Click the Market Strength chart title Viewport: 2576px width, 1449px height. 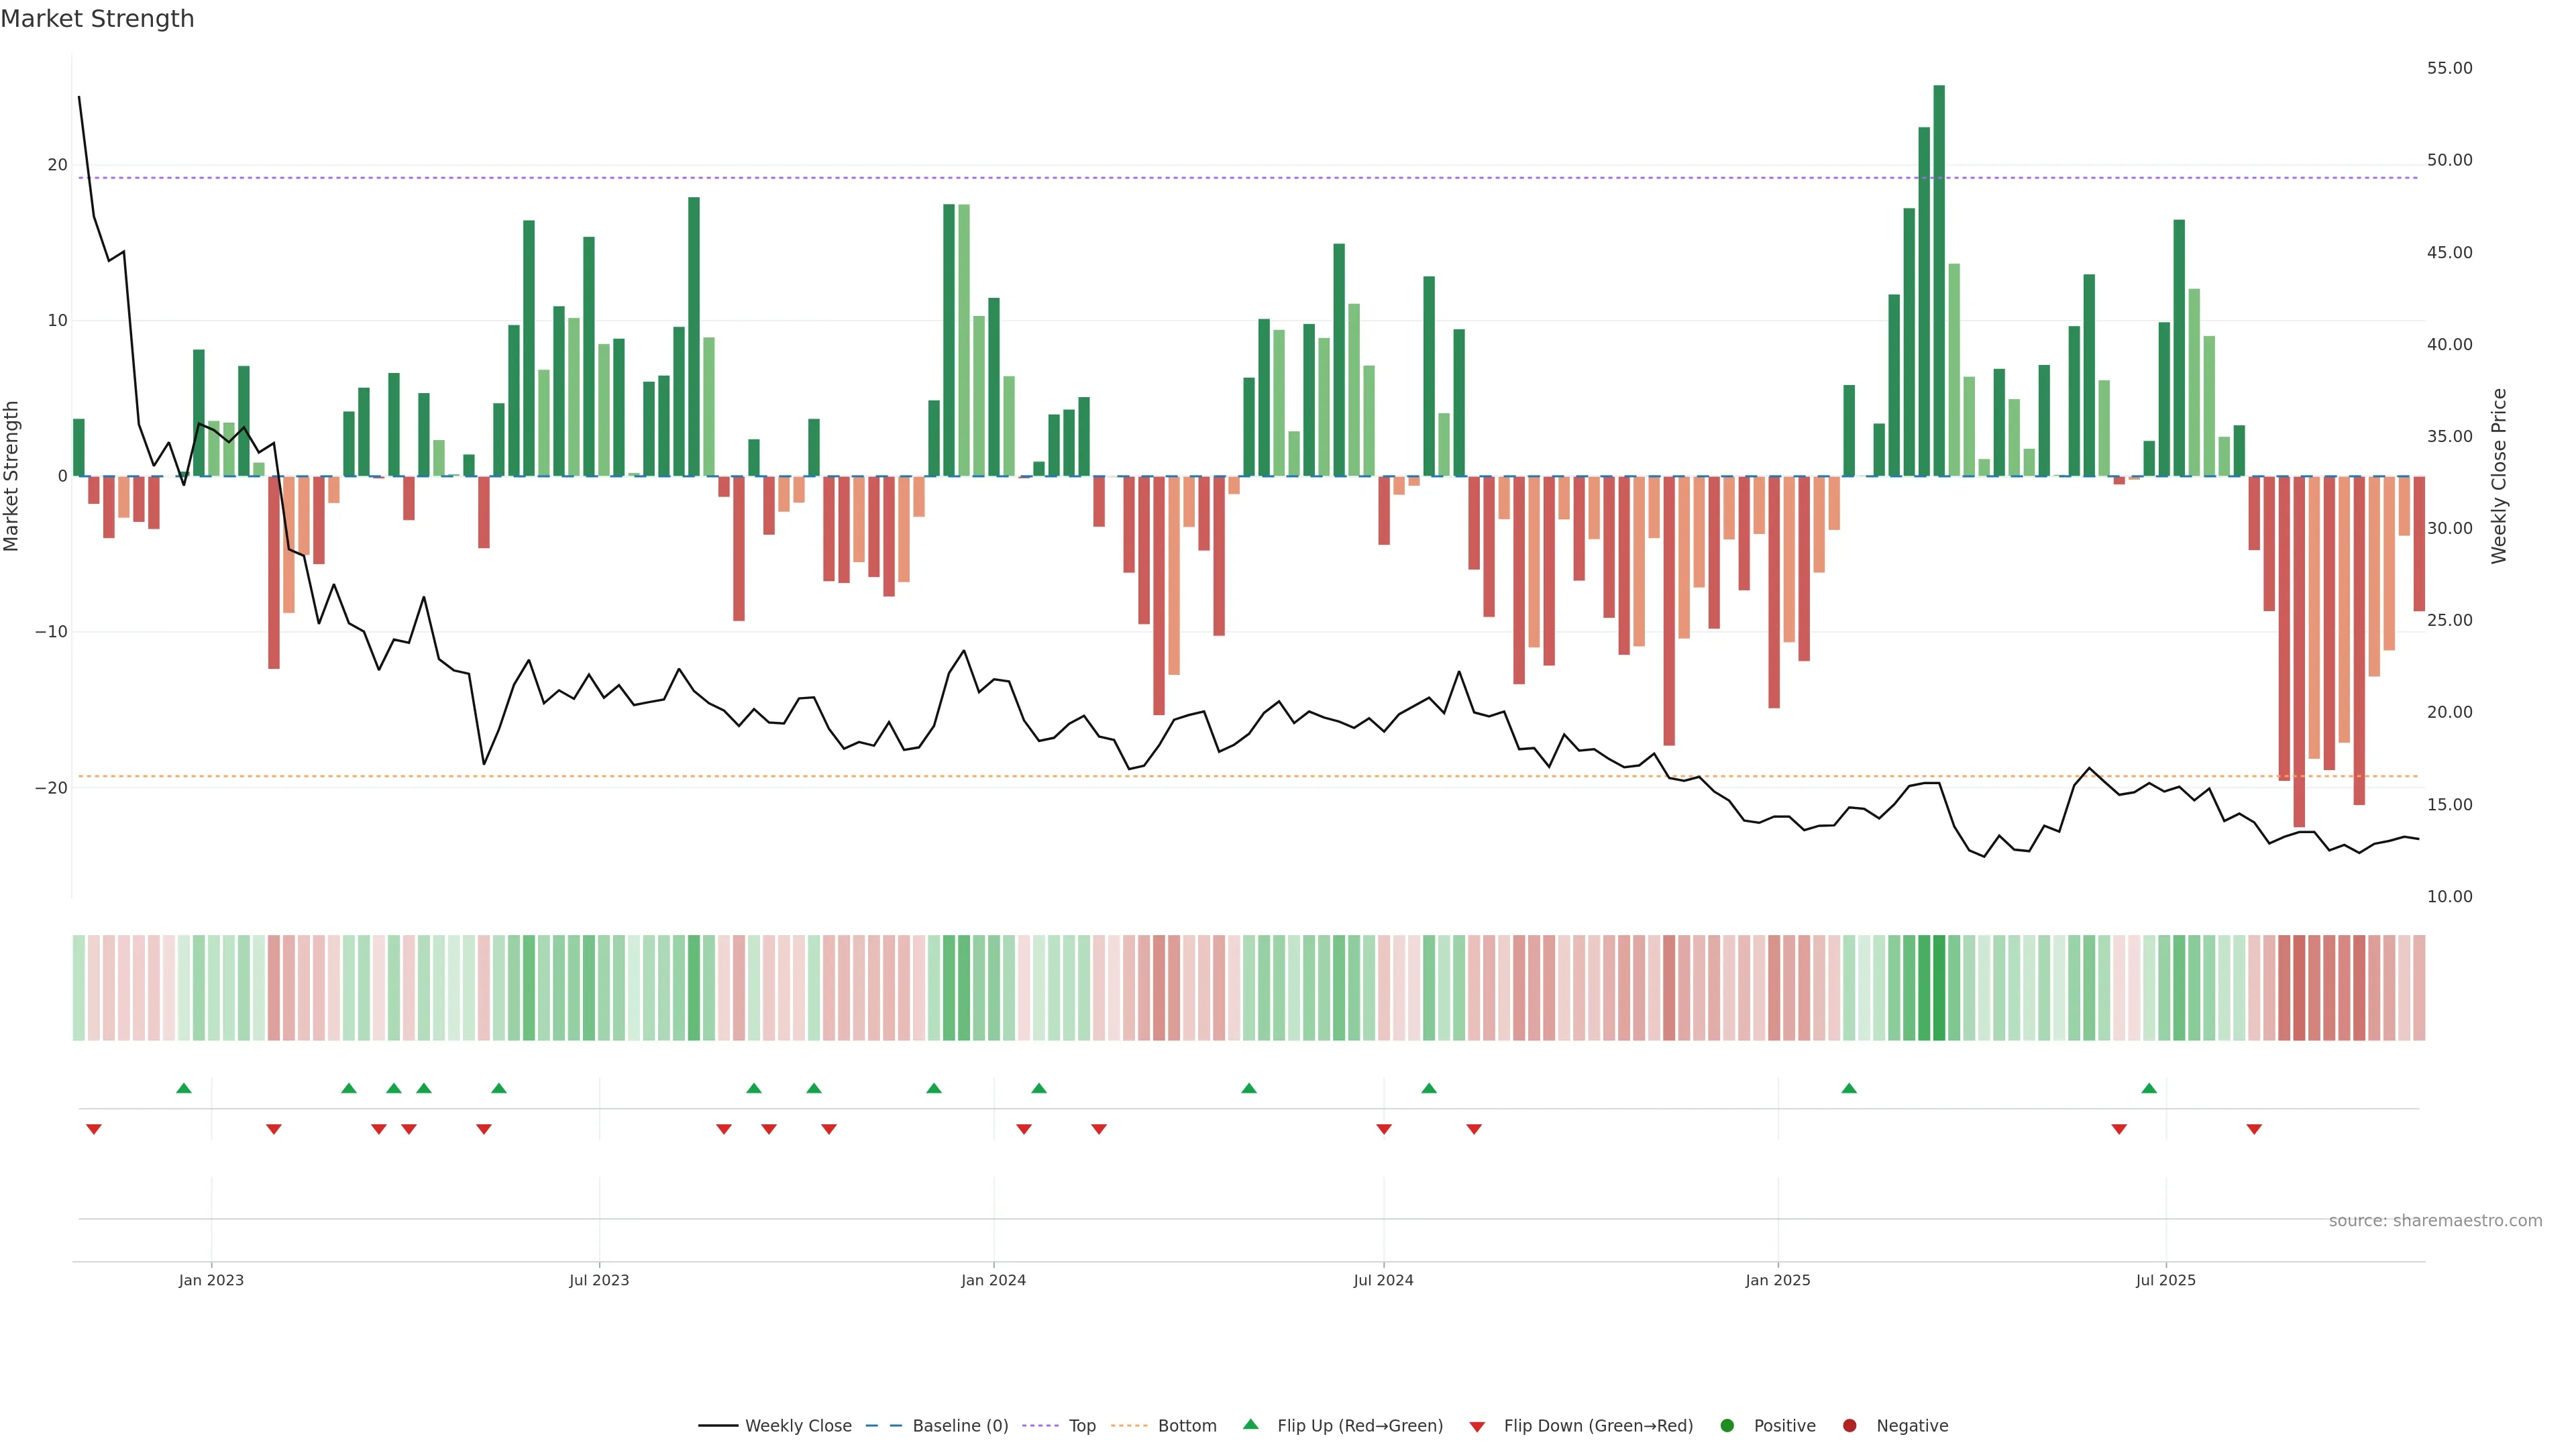(x=97, y=19)
